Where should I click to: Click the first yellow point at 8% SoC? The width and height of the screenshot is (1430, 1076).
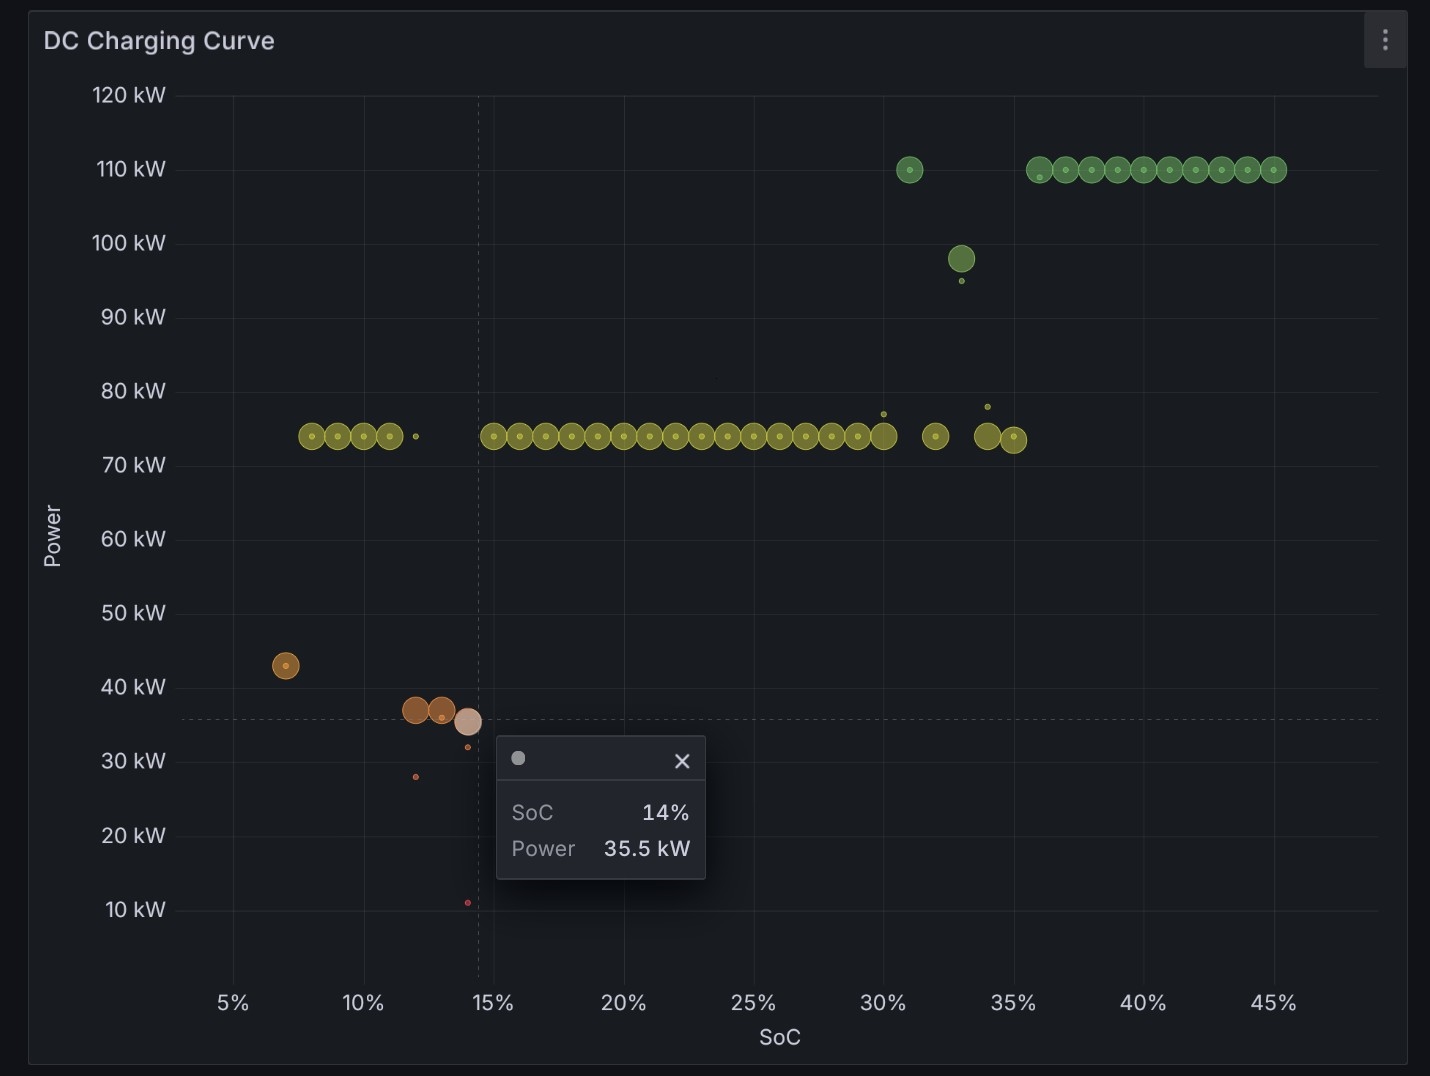coord(312,436)
